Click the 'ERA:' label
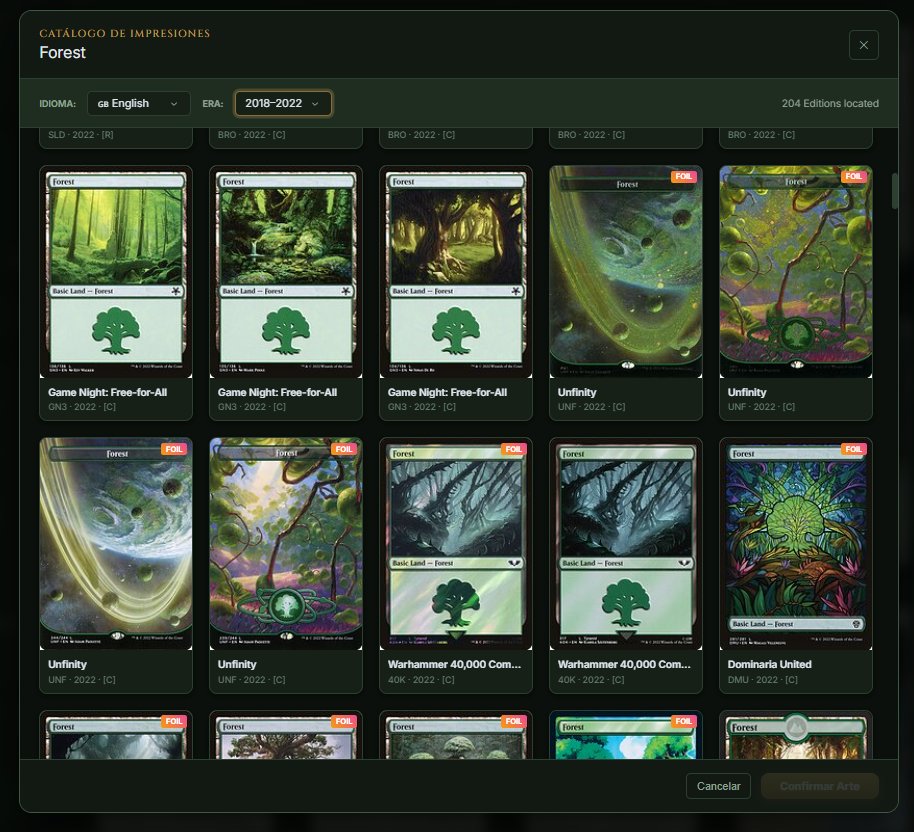Image resolution: width=914 pixels, height=832 pixels. (213, 104)
